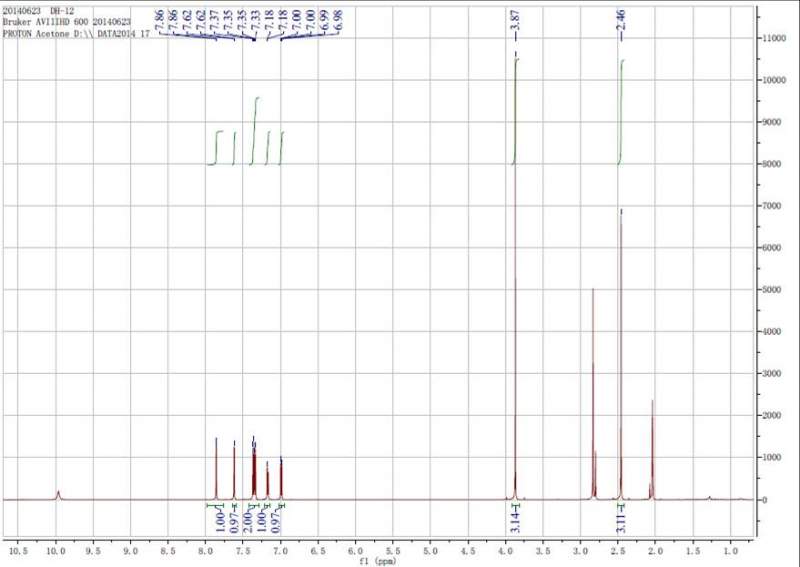
Task: Click the 9.0 ppm axis tick label
Action: [x=131, y=551]
